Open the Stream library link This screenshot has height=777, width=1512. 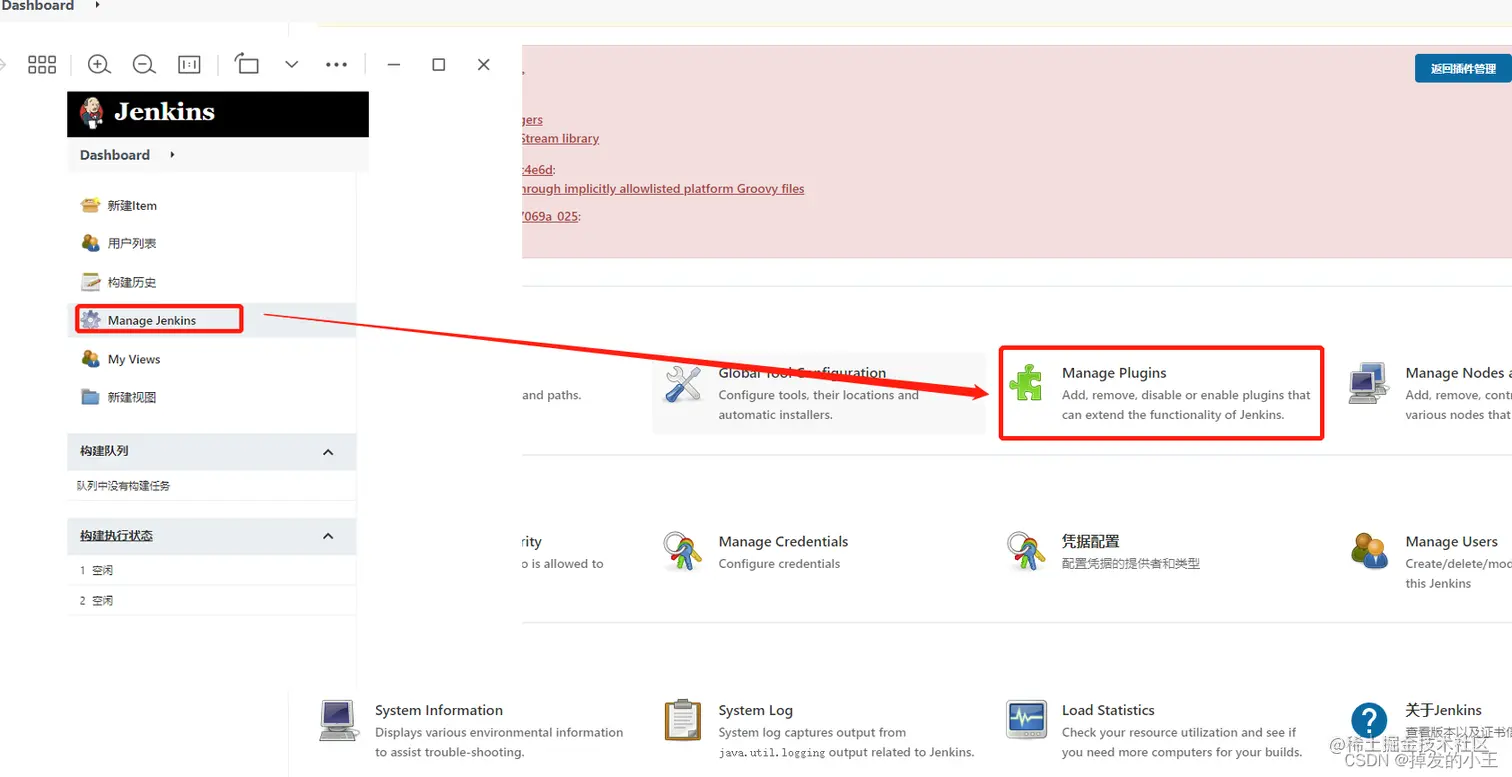tap(560, 138)
